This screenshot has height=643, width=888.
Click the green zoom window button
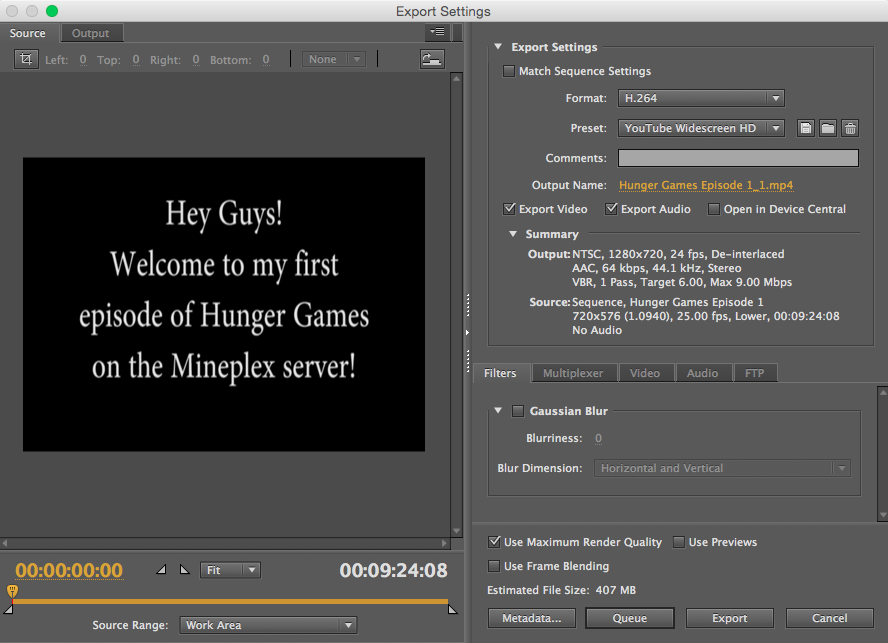click(52, 11)
